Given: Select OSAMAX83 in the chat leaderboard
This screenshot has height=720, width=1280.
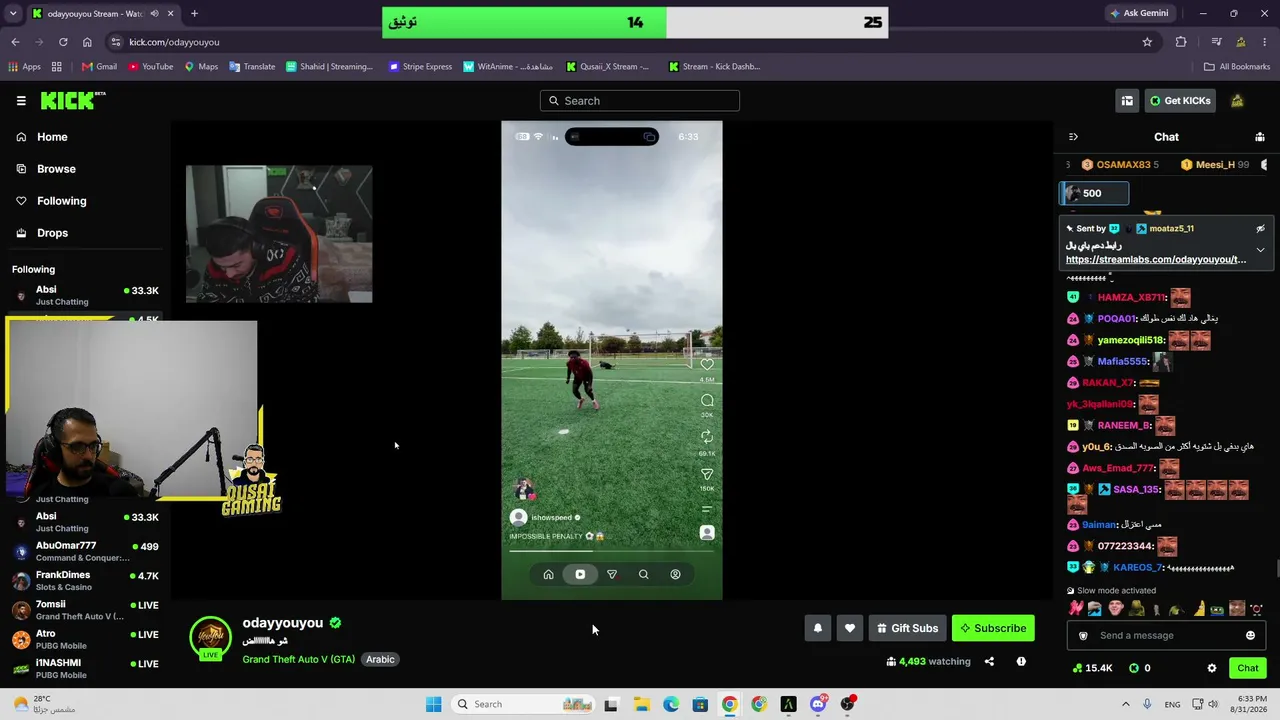Looking at the screenshot, I should coord(1120,165).
